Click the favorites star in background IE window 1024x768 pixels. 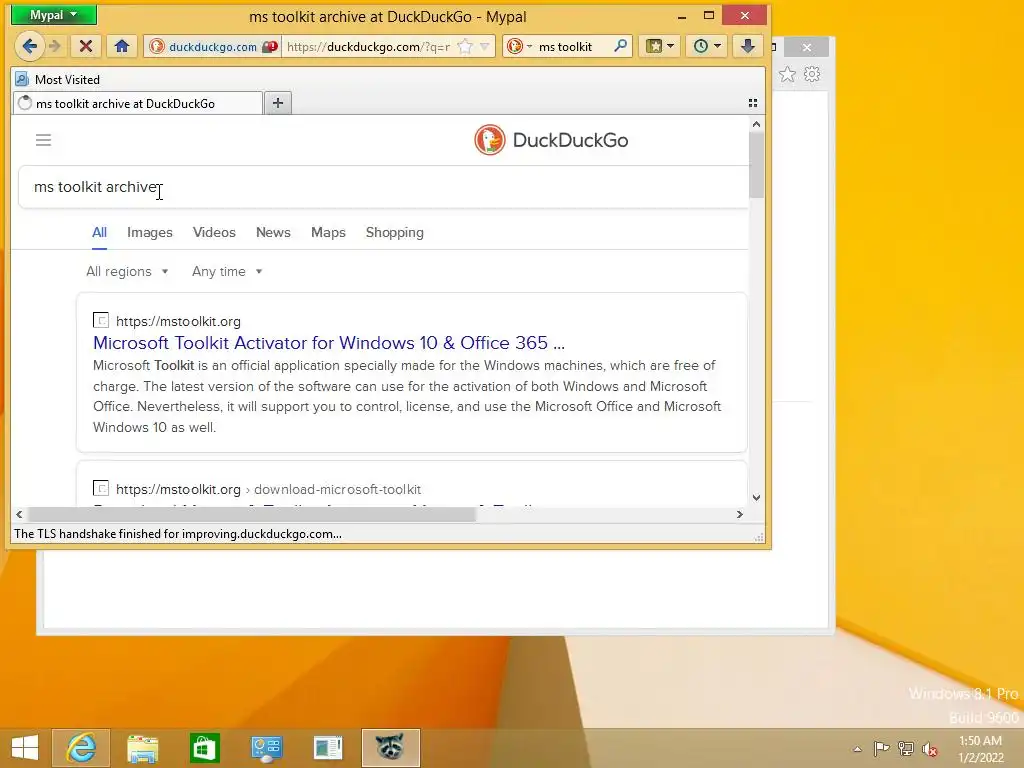(x=787, y=74)
